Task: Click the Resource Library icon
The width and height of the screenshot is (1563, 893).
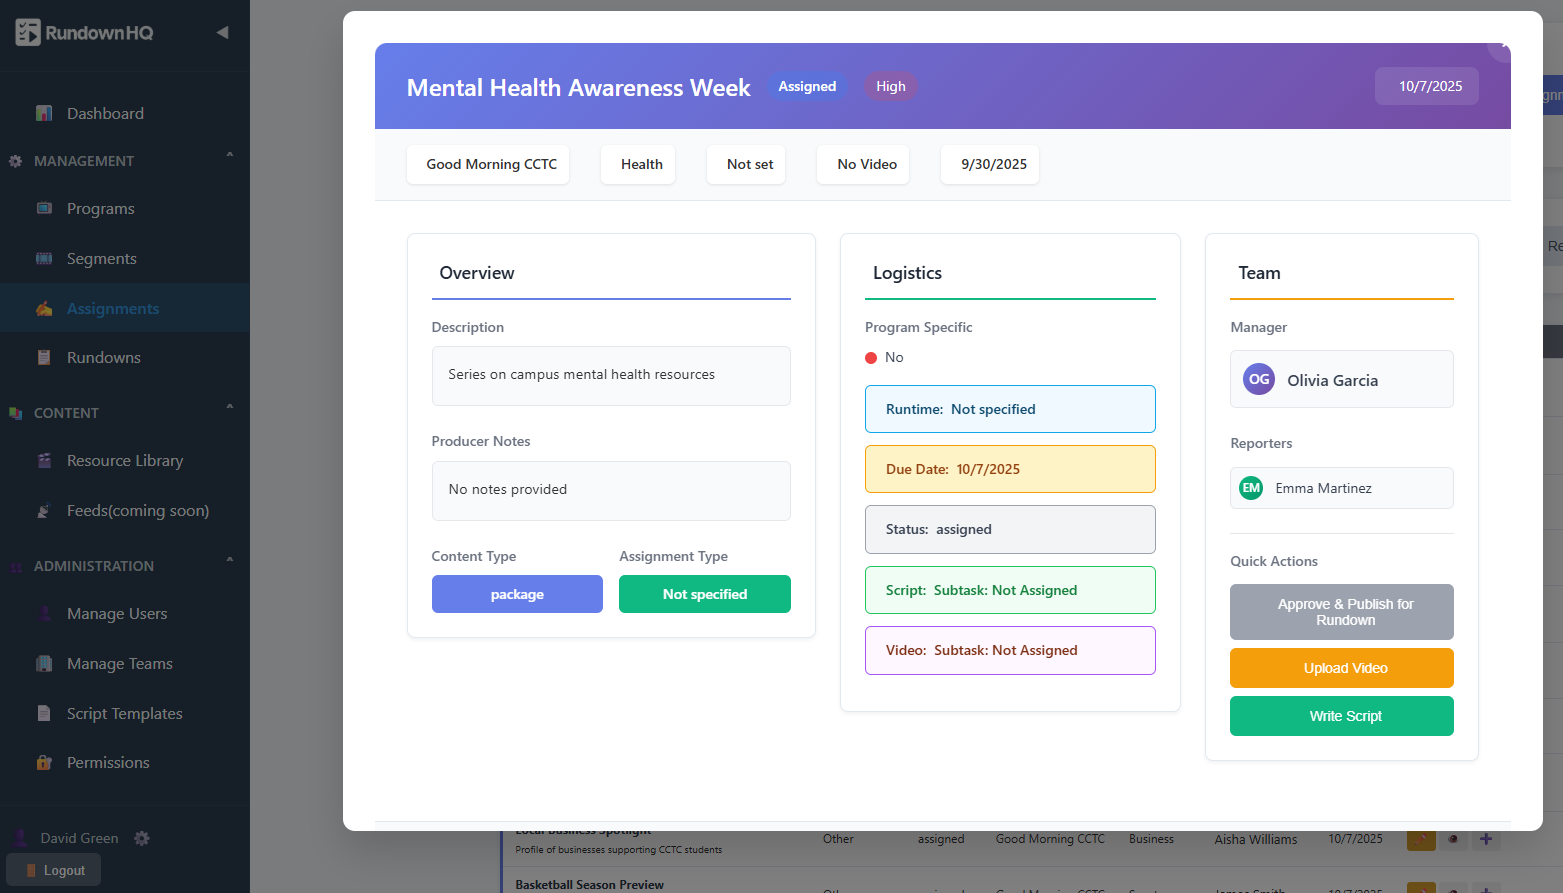Action: coord(44,460)
